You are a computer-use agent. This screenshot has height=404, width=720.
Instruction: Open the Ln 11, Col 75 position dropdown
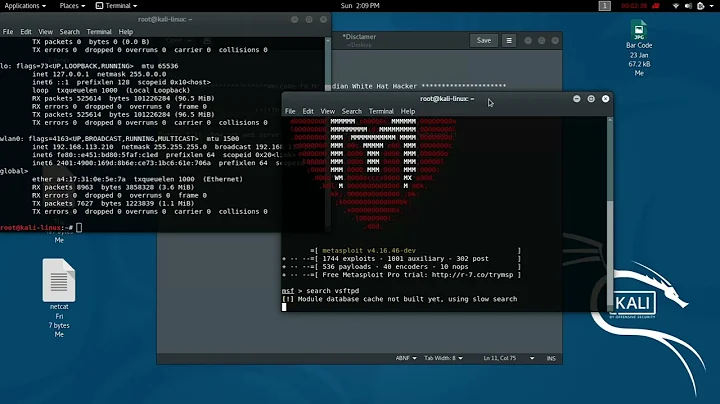click(508, 358)
